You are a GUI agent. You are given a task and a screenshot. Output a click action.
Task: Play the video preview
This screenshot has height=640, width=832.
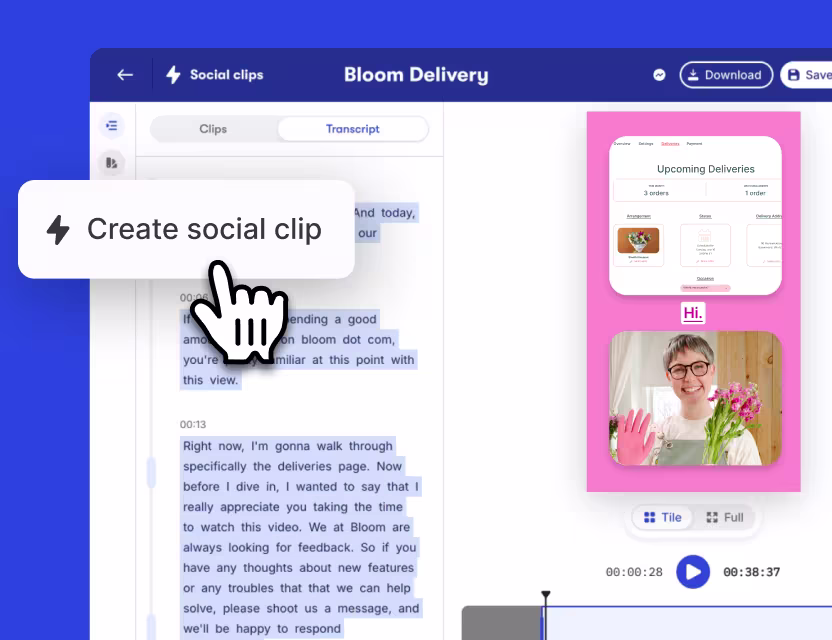[x=692, y=572]
